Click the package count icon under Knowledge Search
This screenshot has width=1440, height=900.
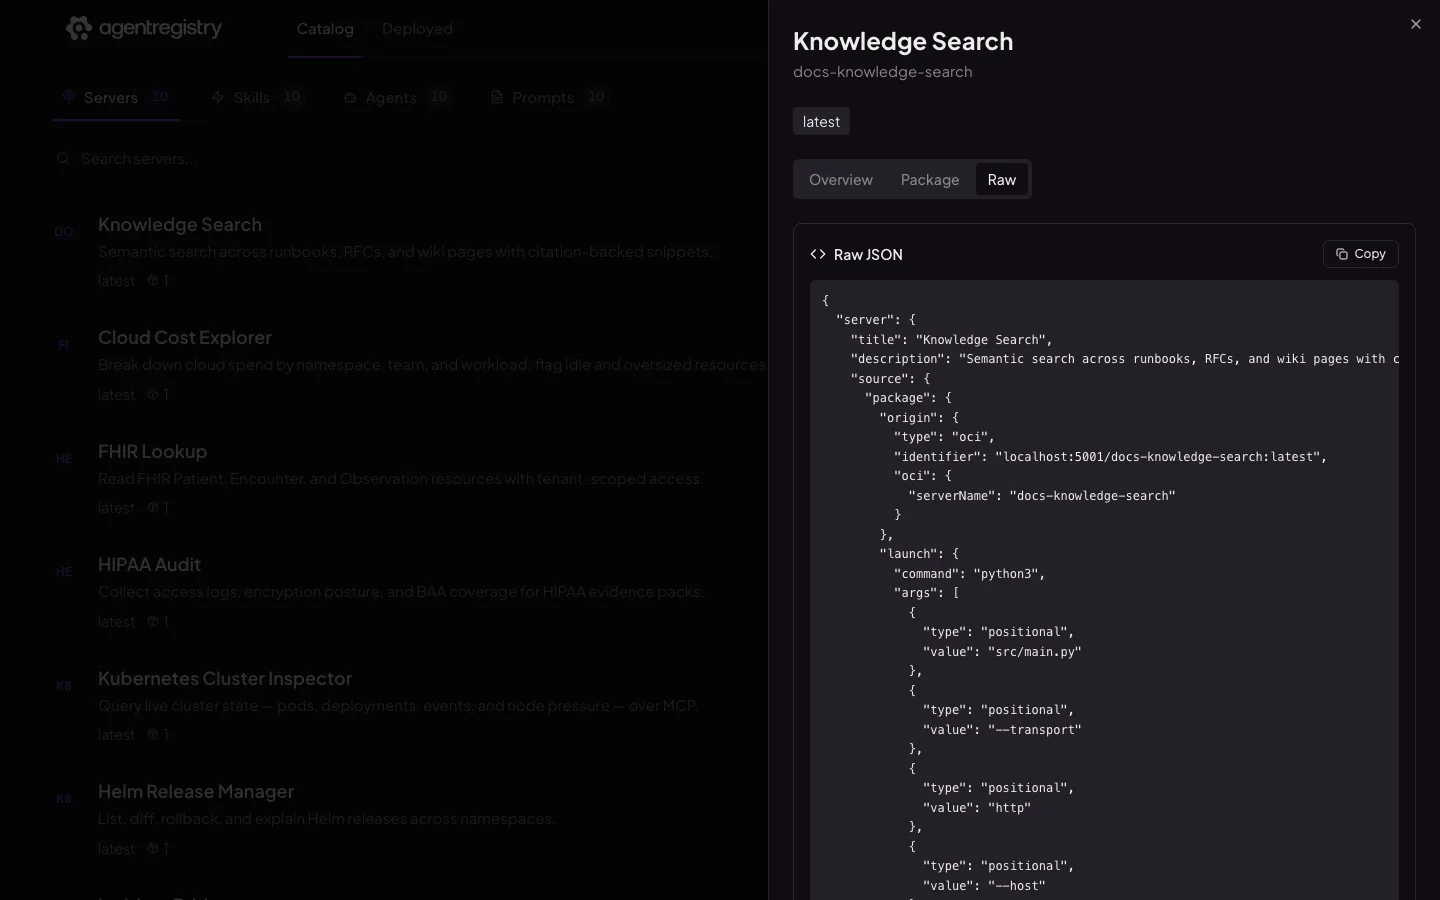click(x=153, y=281)
